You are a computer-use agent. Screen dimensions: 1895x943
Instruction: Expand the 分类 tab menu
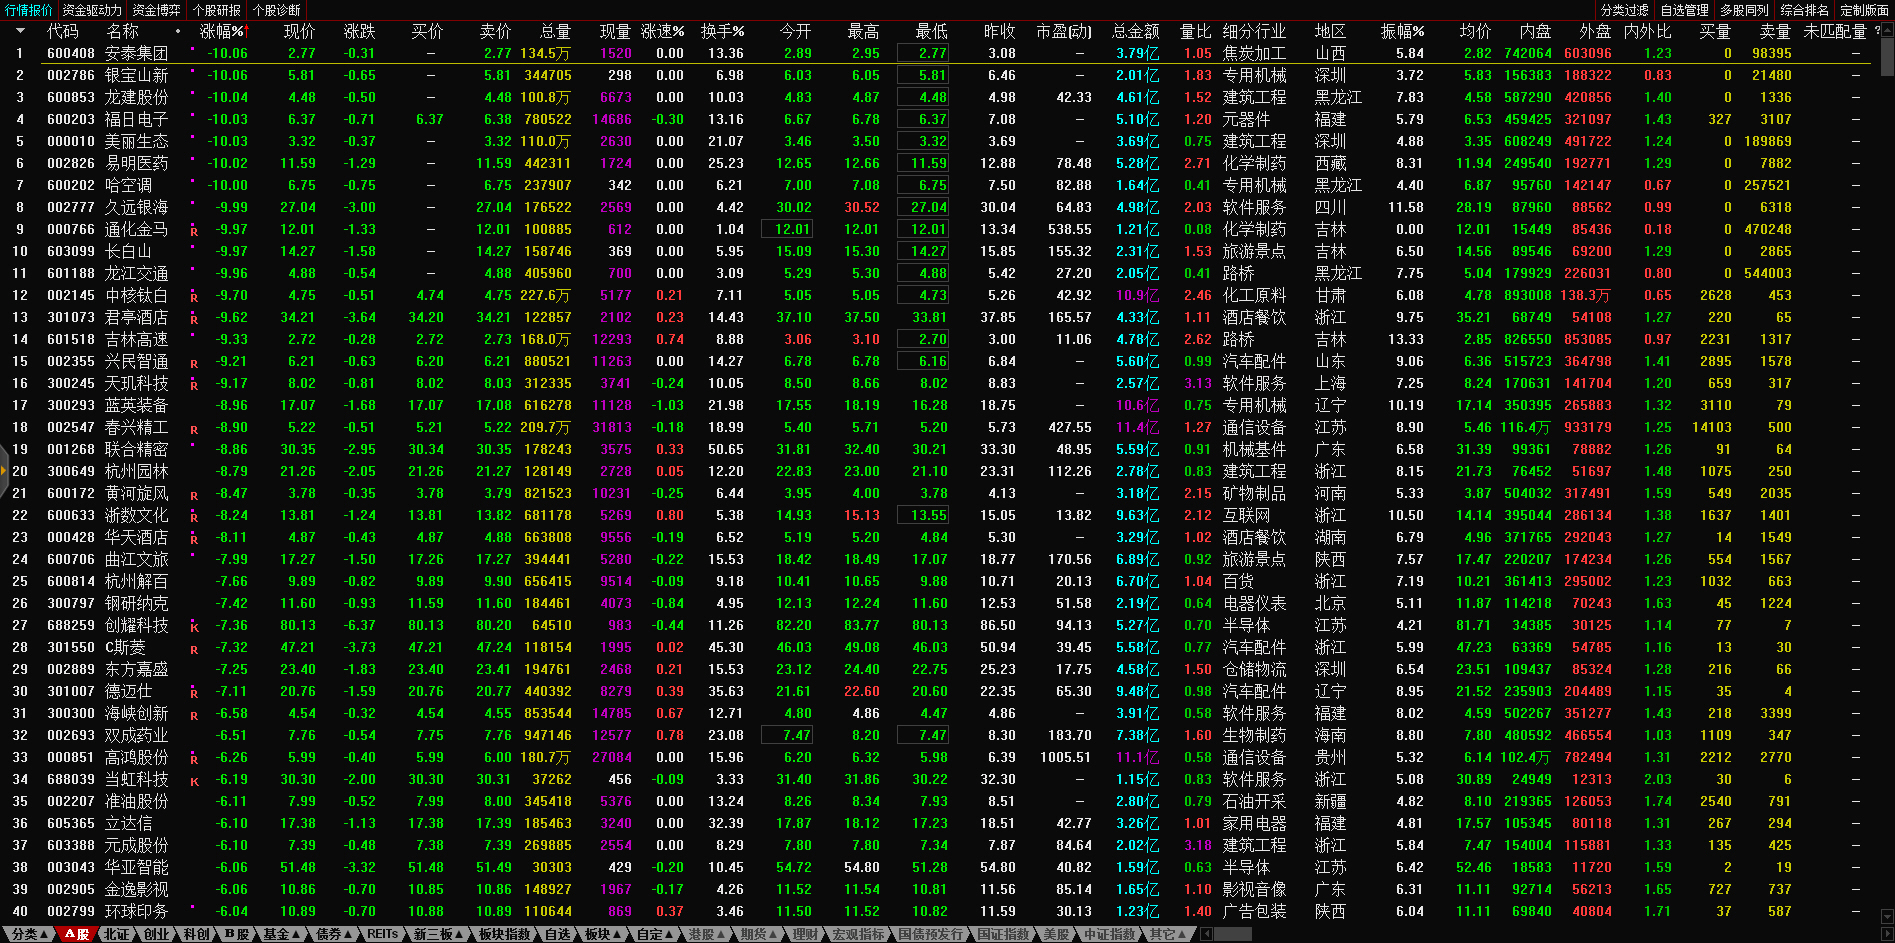29,934
